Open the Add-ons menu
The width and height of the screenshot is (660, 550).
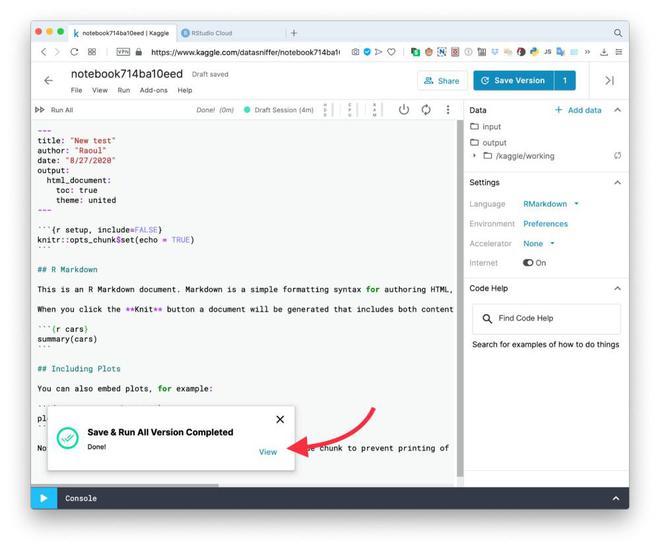(154, 90)
